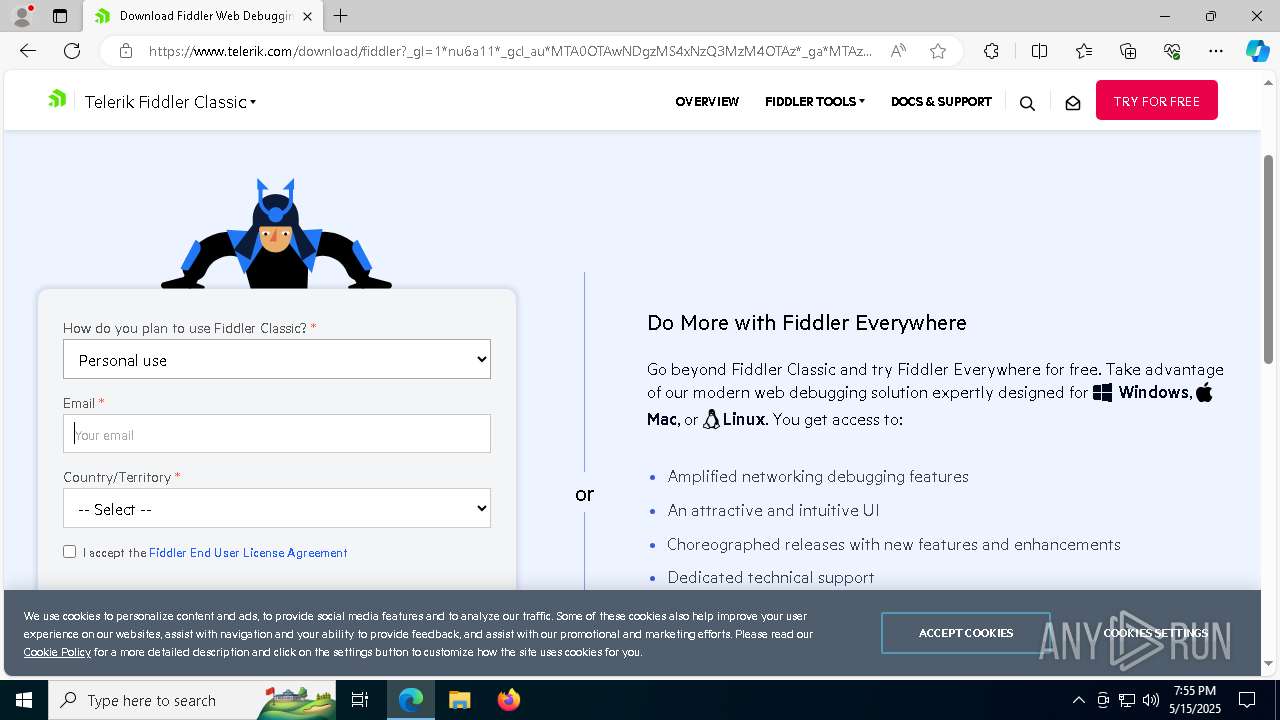Click the volume speaker tray icon
1280x720 pixels.
coord(1150,700)
